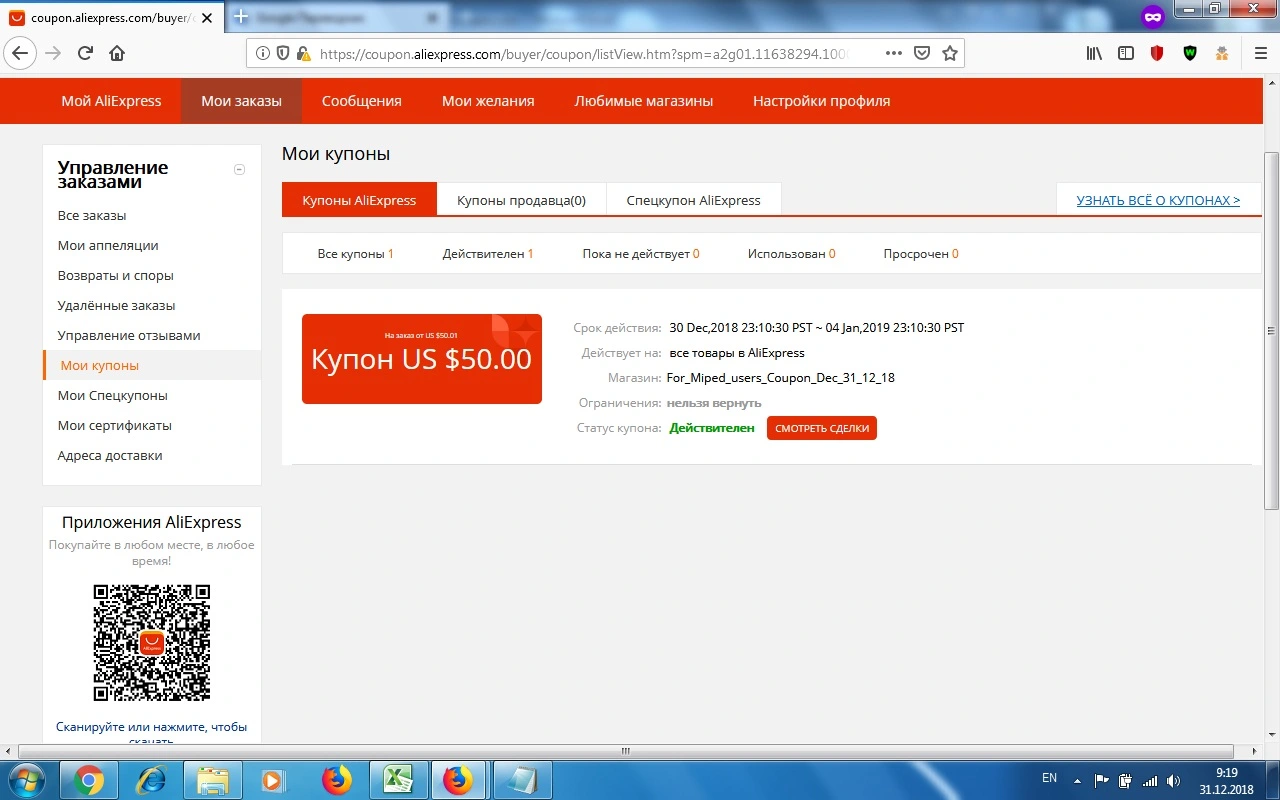This screenshot has height=800, width=1280.
Task: Click the padlock connection security icon
Action: pyautogui.click(x=303, y=54)
